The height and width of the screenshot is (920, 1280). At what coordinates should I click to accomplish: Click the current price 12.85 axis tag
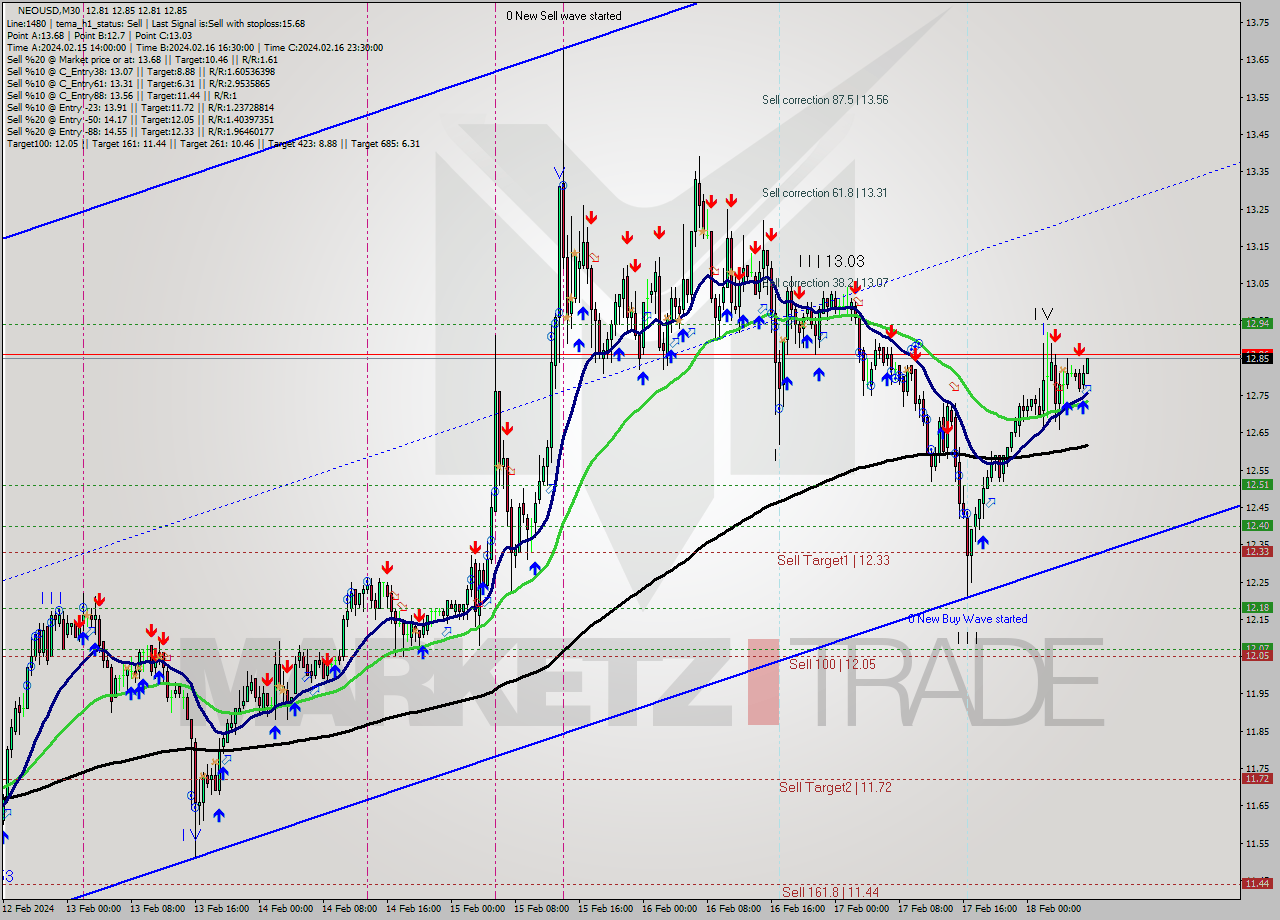click(1257, 358)
